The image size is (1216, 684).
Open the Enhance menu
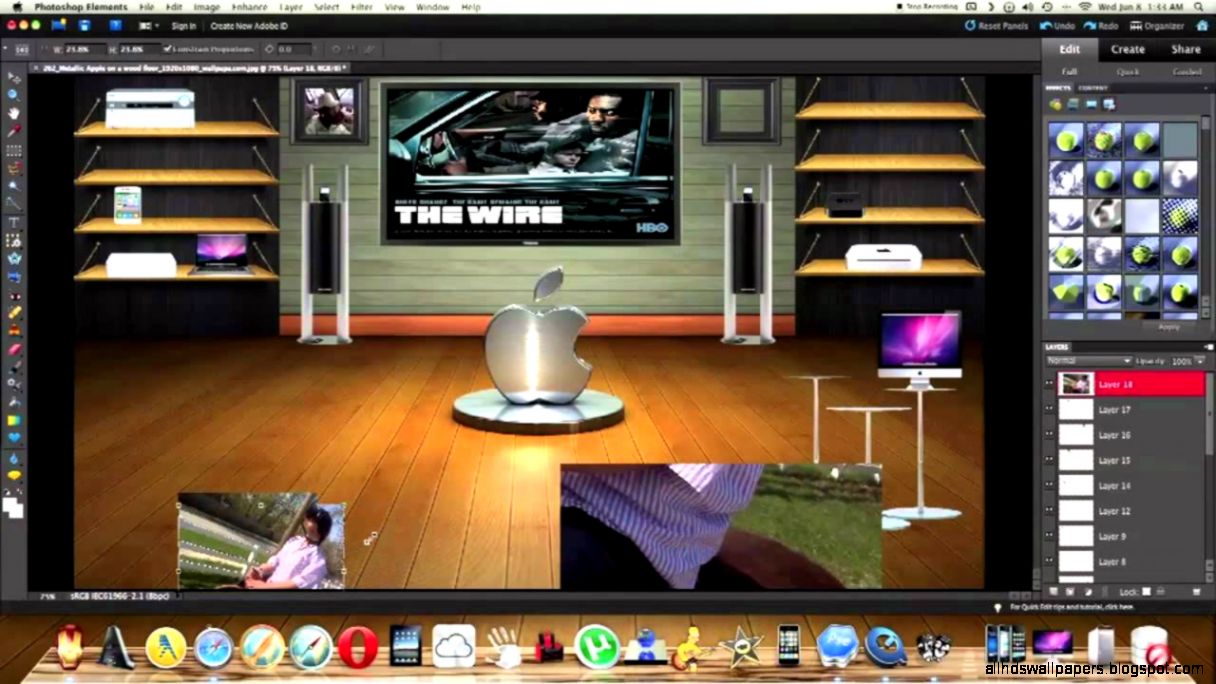(x=249, y=7)
